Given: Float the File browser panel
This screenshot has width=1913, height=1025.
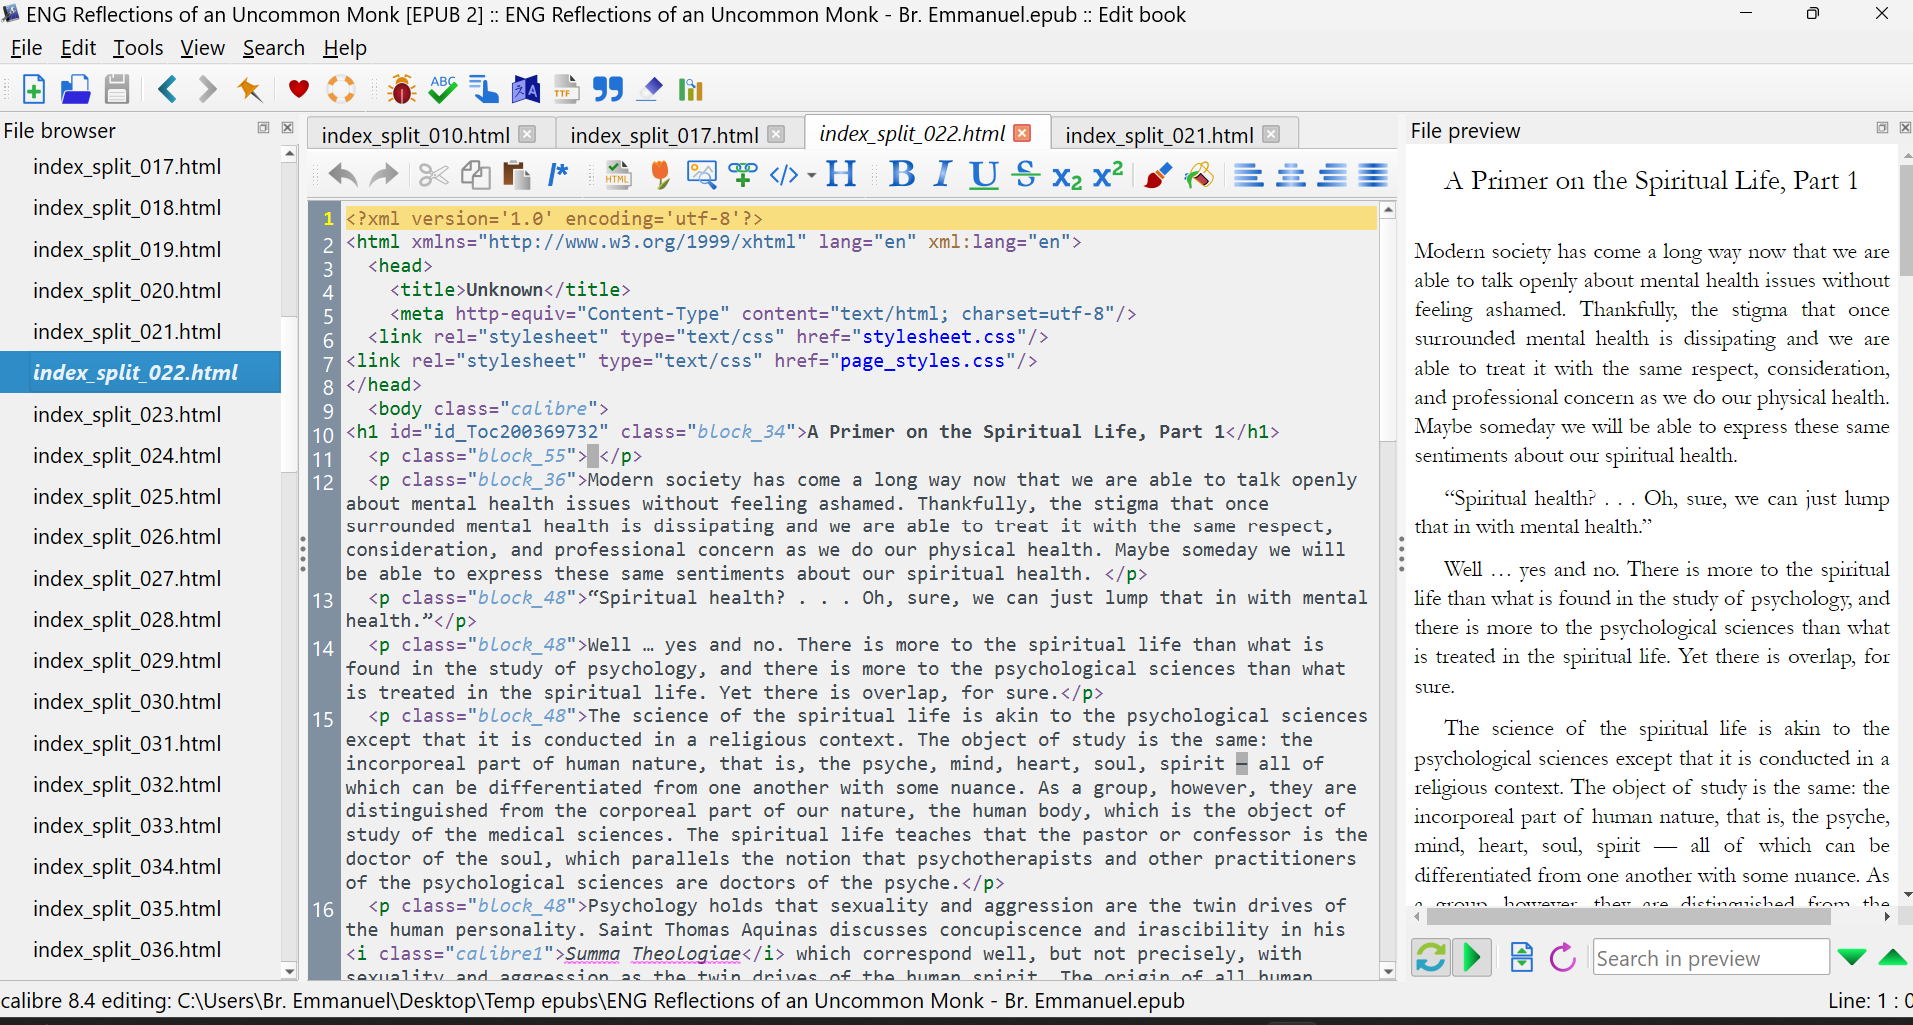Looking at the screenshot, I should 264,128.
